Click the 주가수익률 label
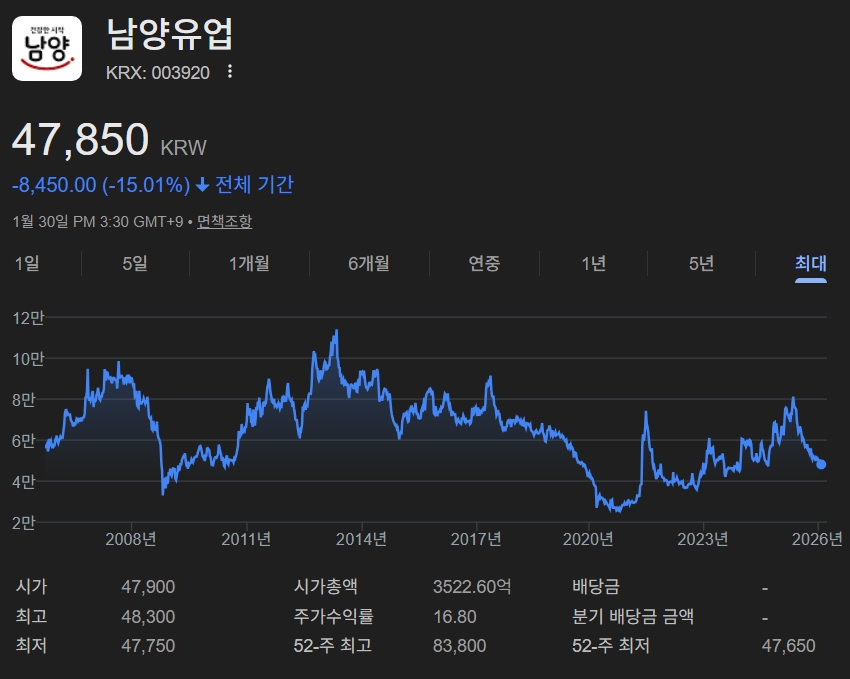 click(333, 616)
